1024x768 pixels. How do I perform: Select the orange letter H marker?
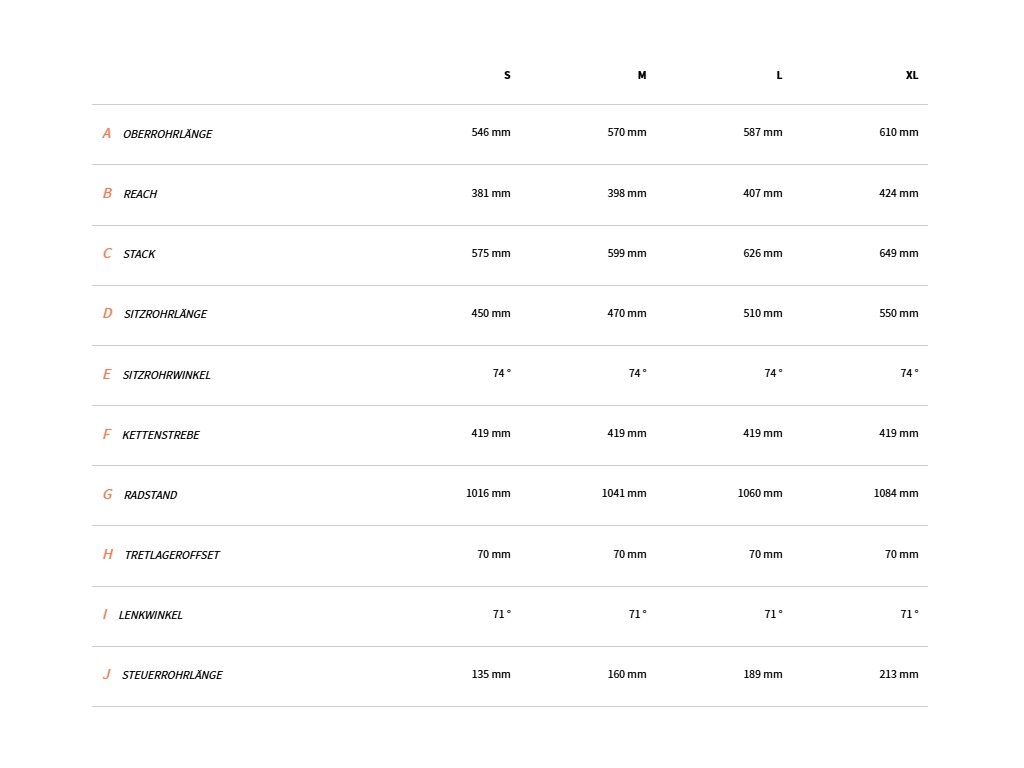click(x=108, y=554)
